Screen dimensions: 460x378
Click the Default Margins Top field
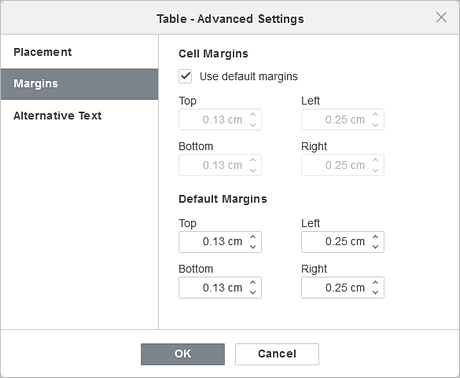[x=220, y=242]
